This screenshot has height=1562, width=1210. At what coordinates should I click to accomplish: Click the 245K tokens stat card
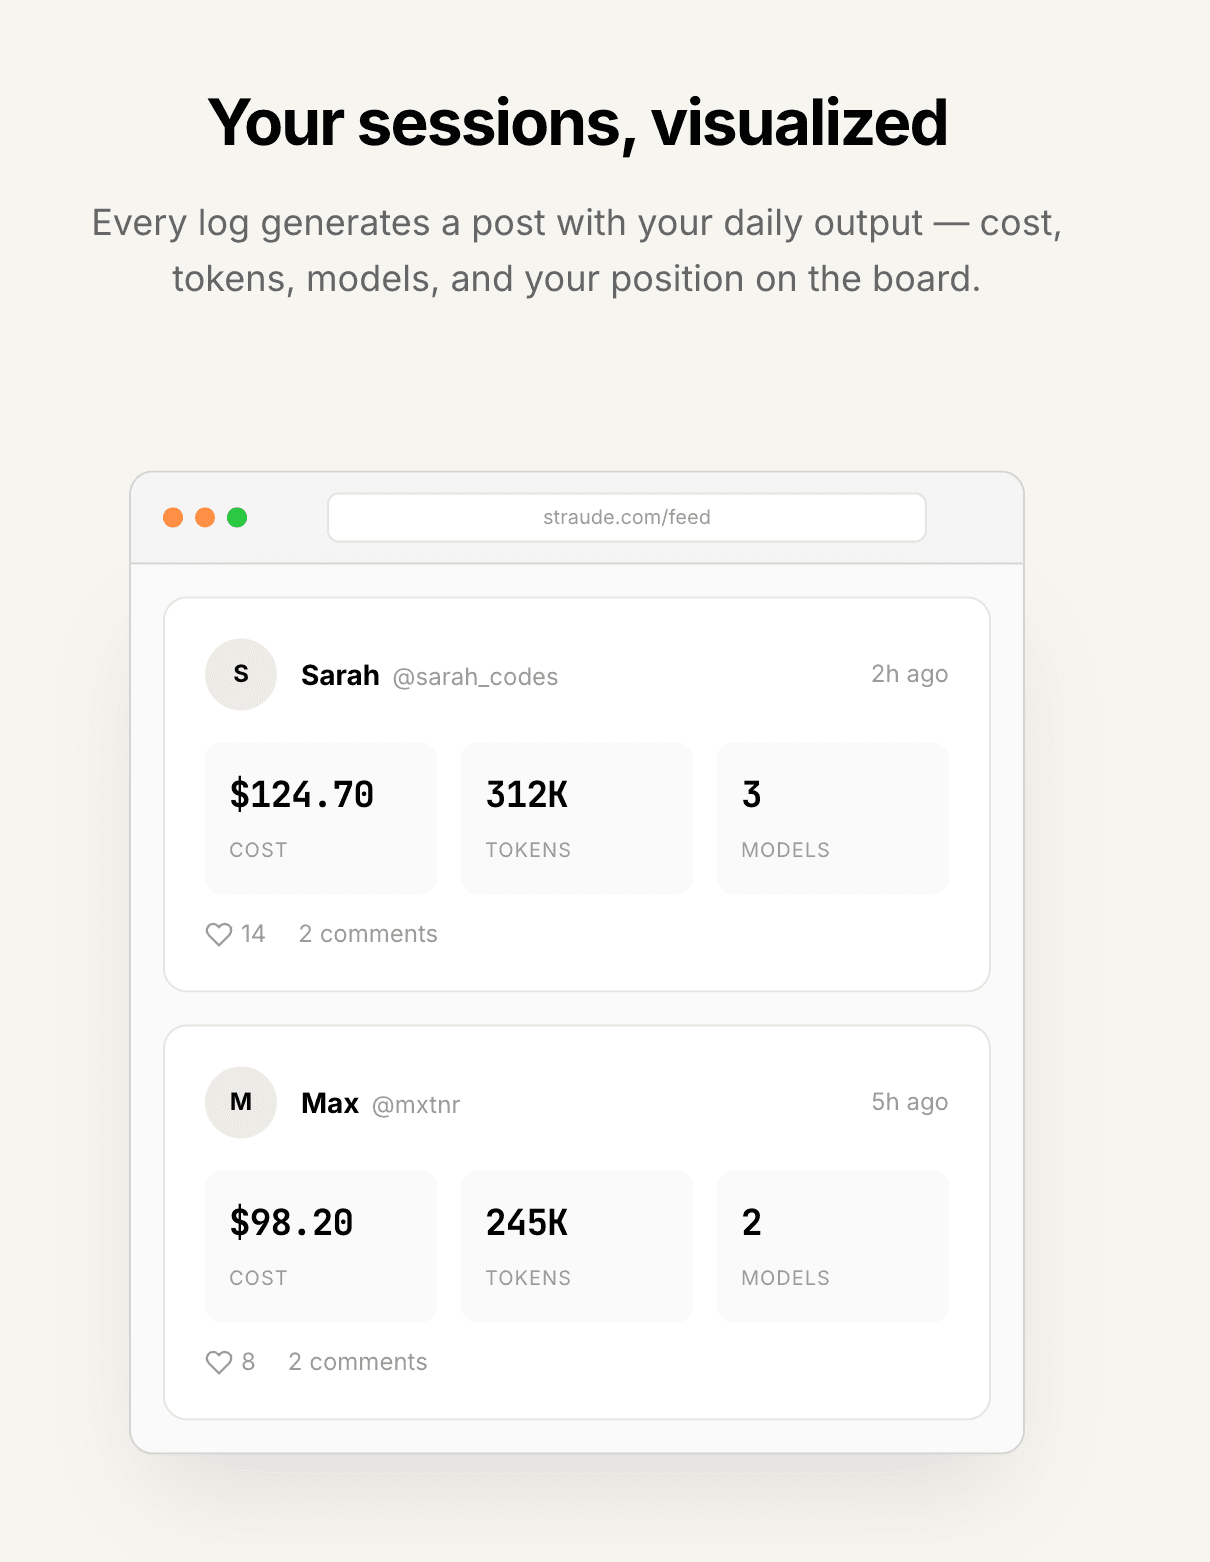(x=577, y=1246)
